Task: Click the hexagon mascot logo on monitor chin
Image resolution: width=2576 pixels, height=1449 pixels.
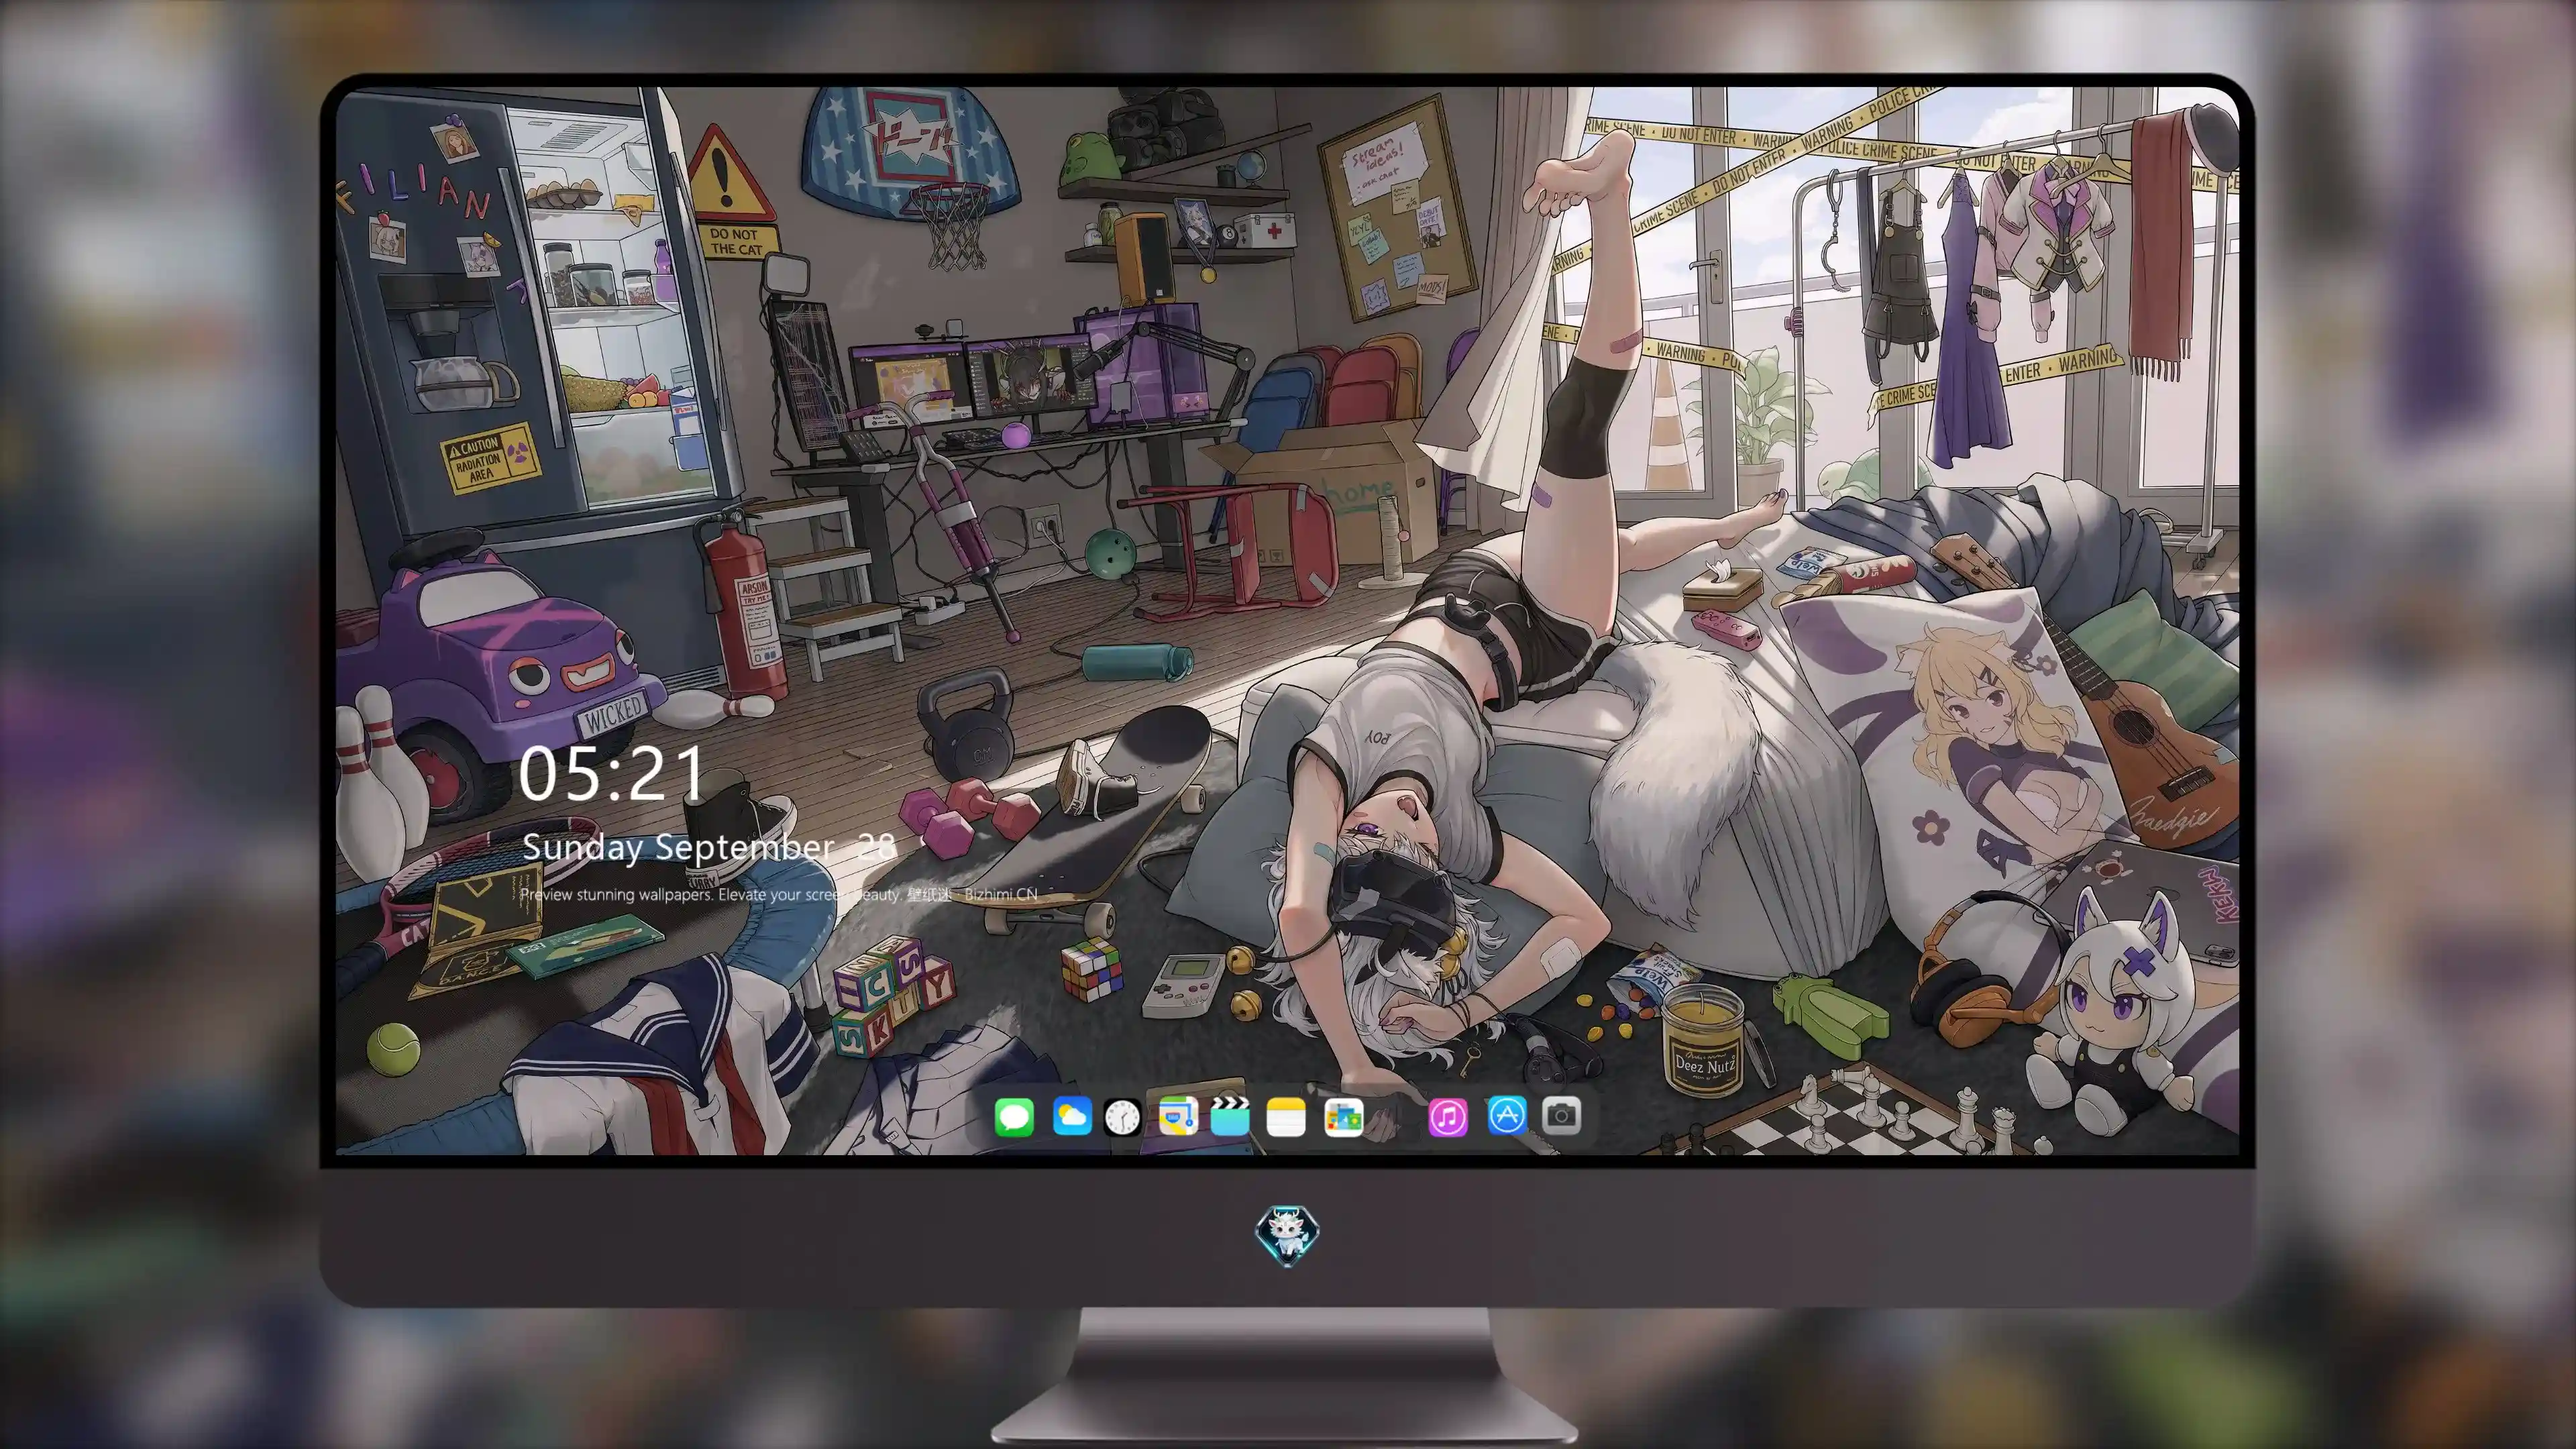Action: [x=1287, y=1235]
